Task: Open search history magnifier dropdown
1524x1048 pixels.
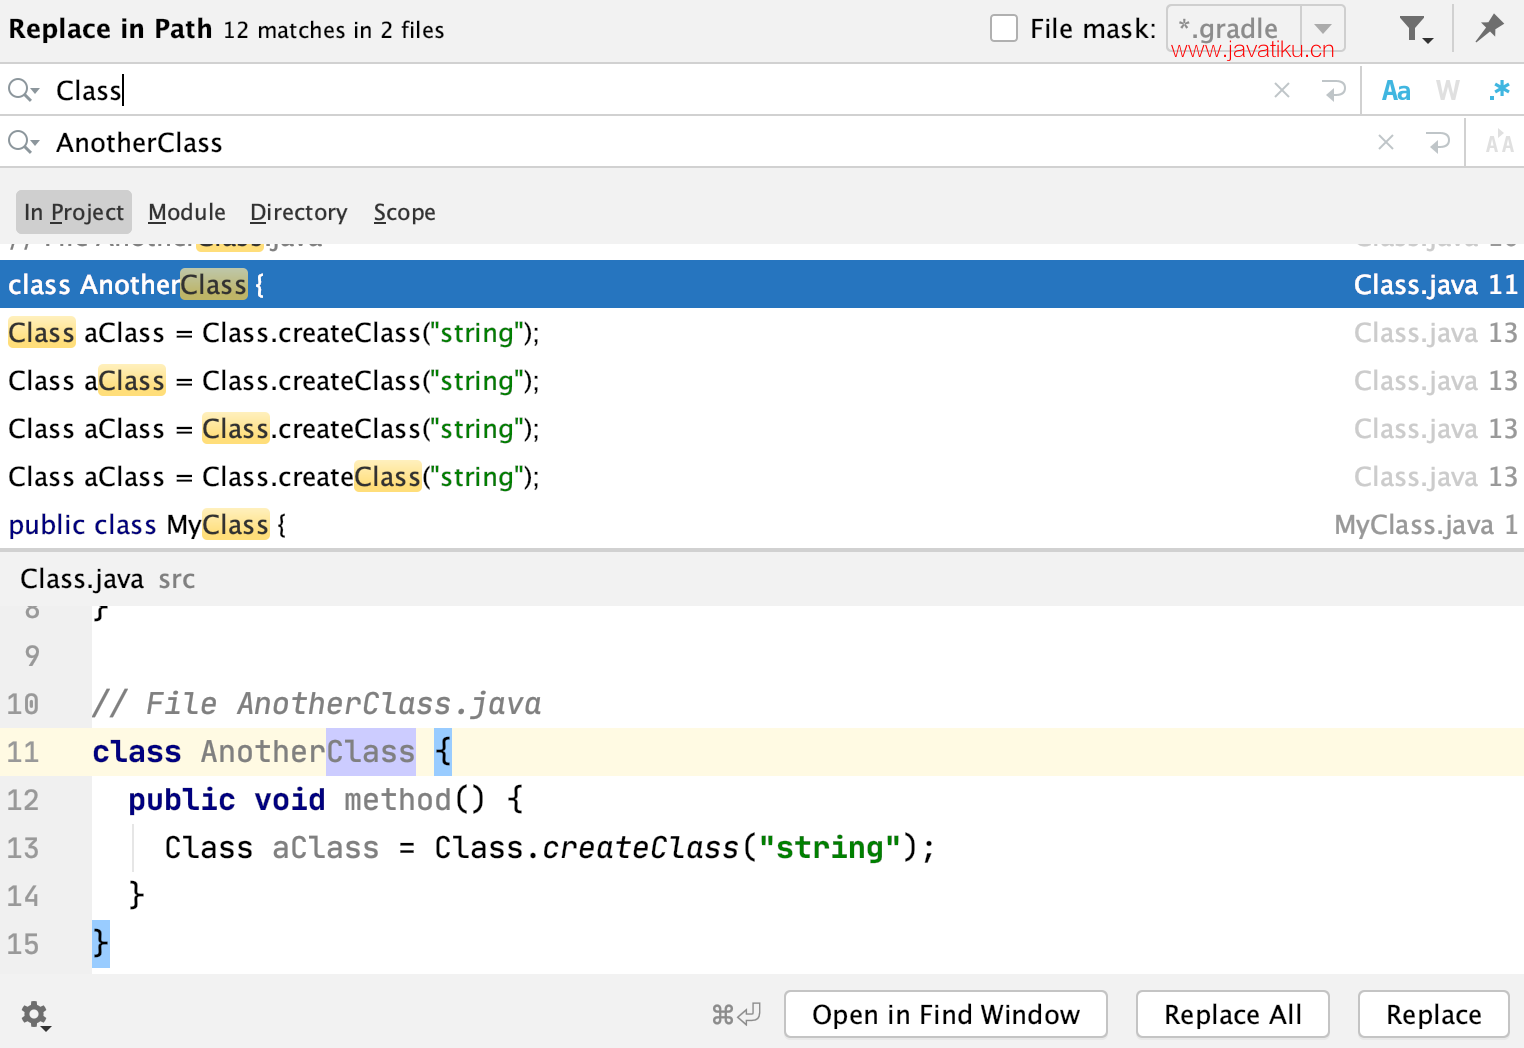Action: [x=23, y=91]
